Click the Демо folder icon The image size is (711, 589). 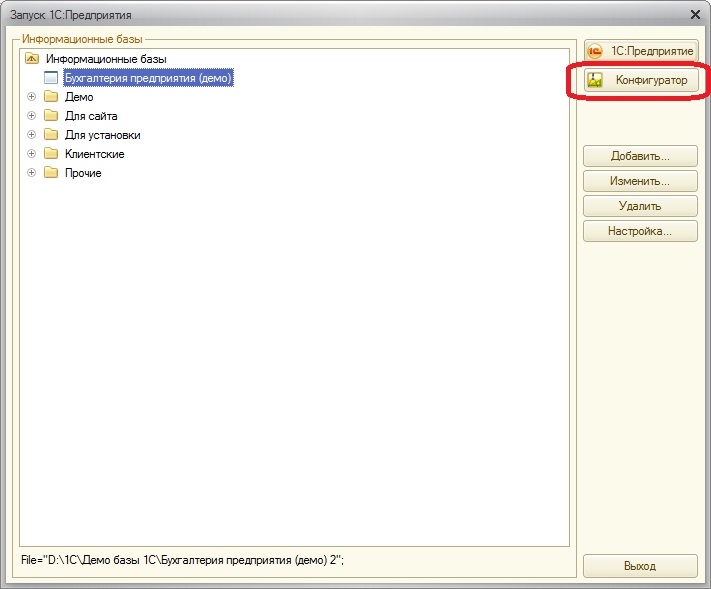point(51,97)
